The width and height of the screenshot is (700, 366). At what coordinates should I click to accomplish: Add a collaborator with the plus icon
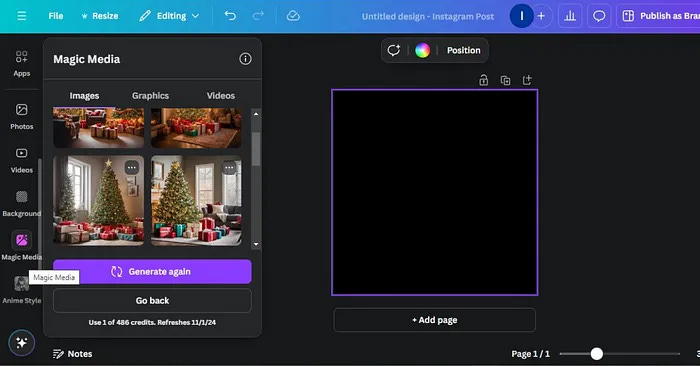tap(541, 16)
